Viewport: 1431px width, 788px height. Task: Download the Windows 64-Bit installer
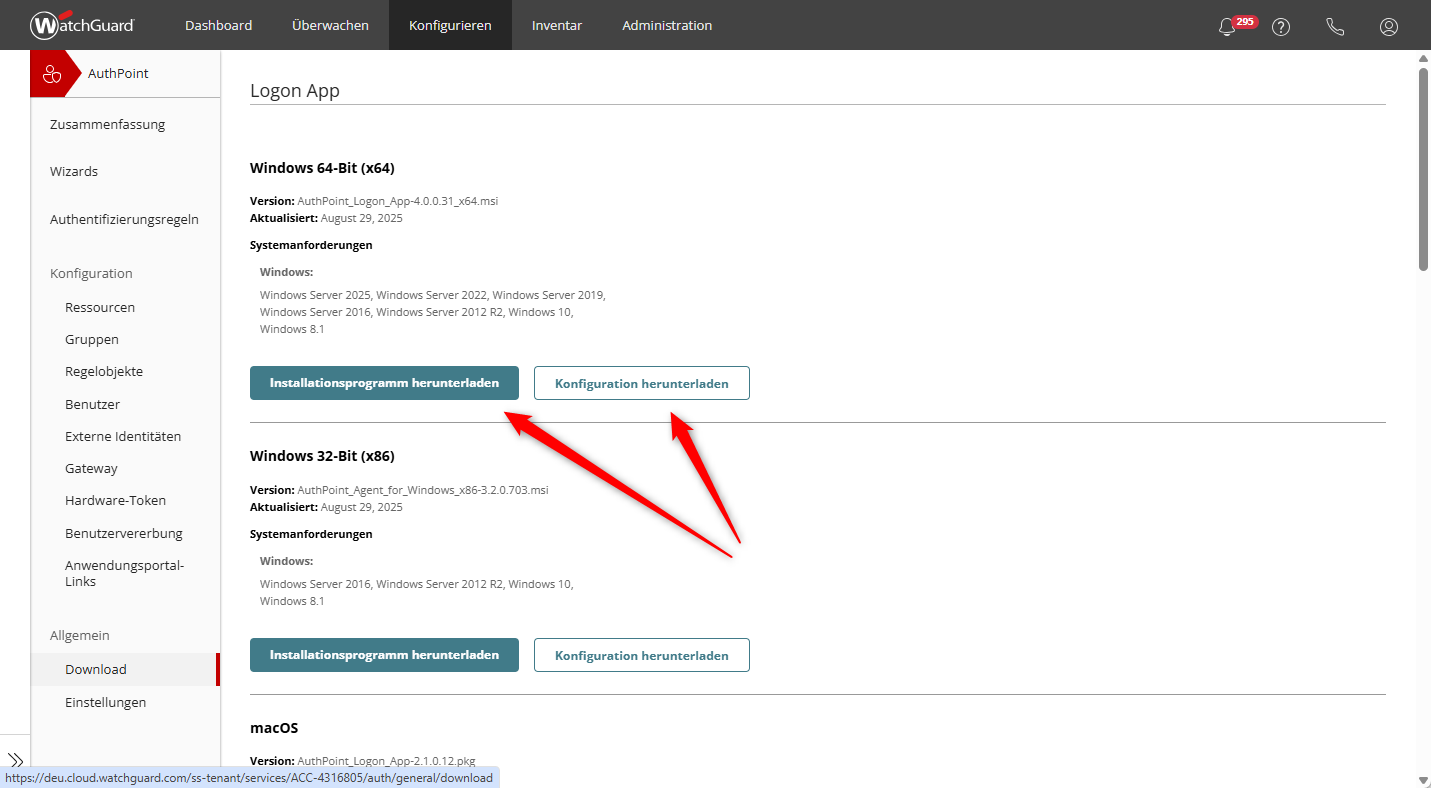(384, 383)
